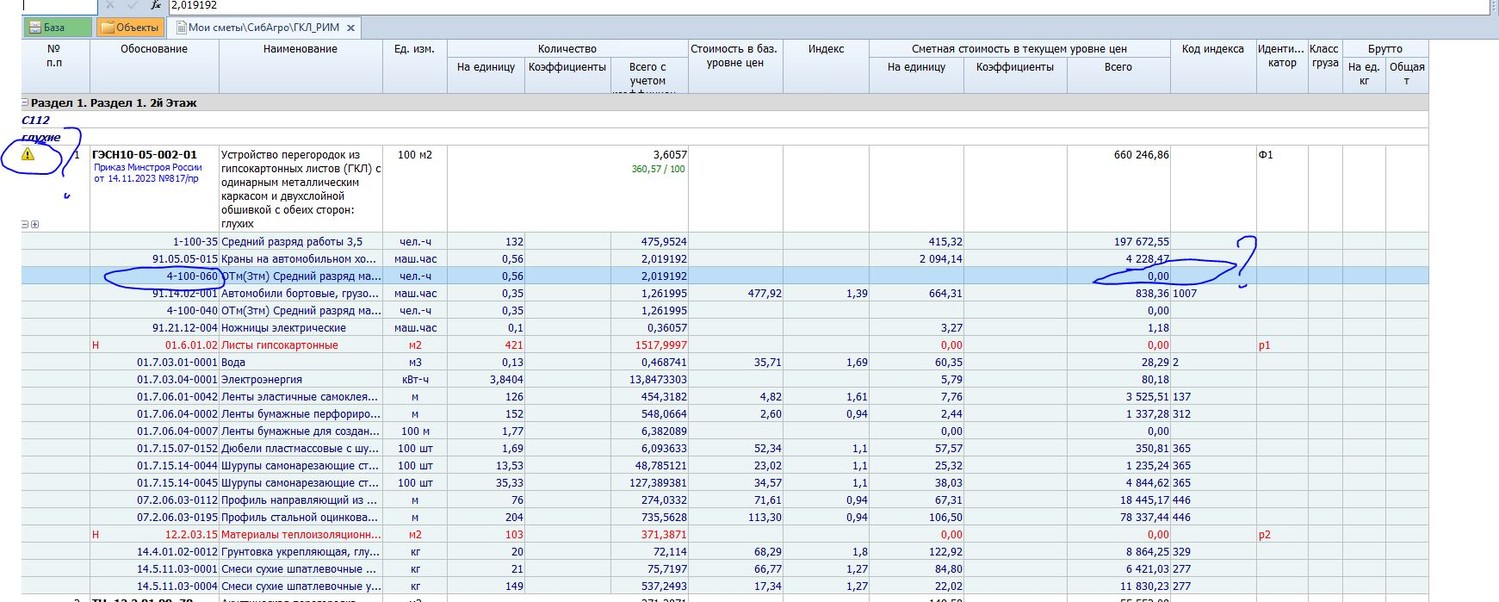Collapse the Раздел 1 section
The image size is (1499, 602).
click(x=25, y=103)
